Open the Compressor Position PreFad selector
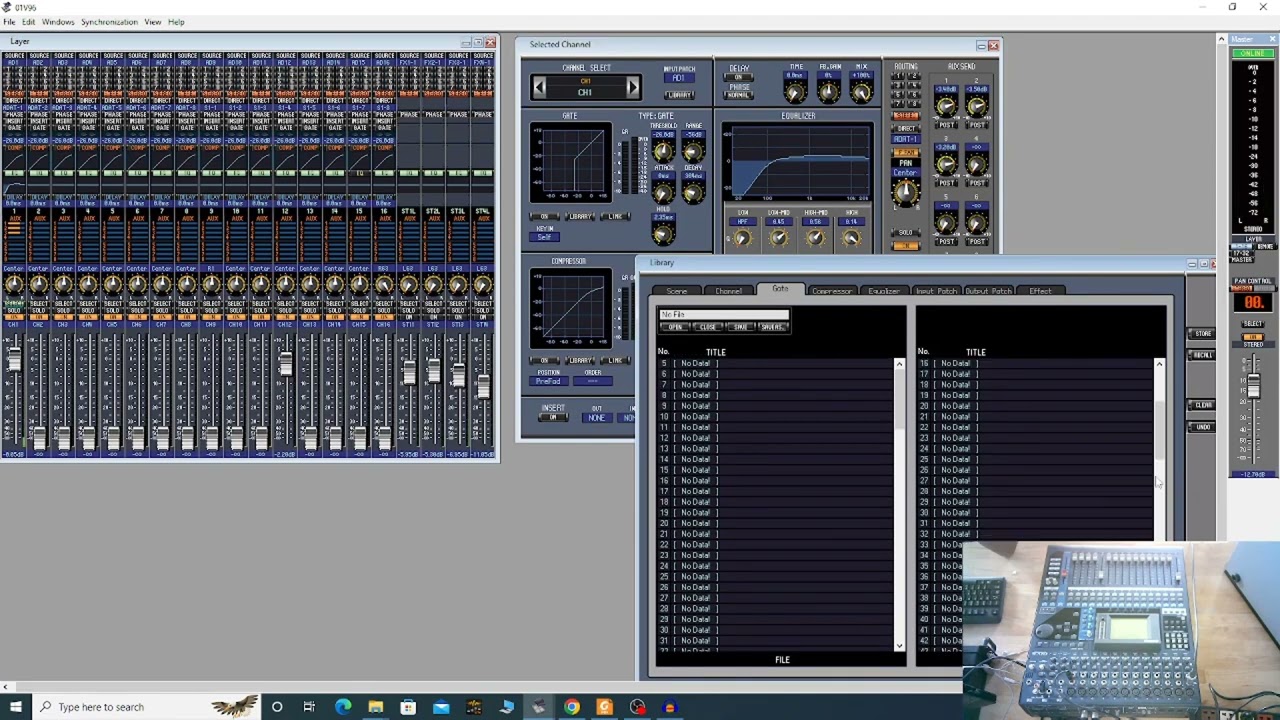 click(548, 381)
